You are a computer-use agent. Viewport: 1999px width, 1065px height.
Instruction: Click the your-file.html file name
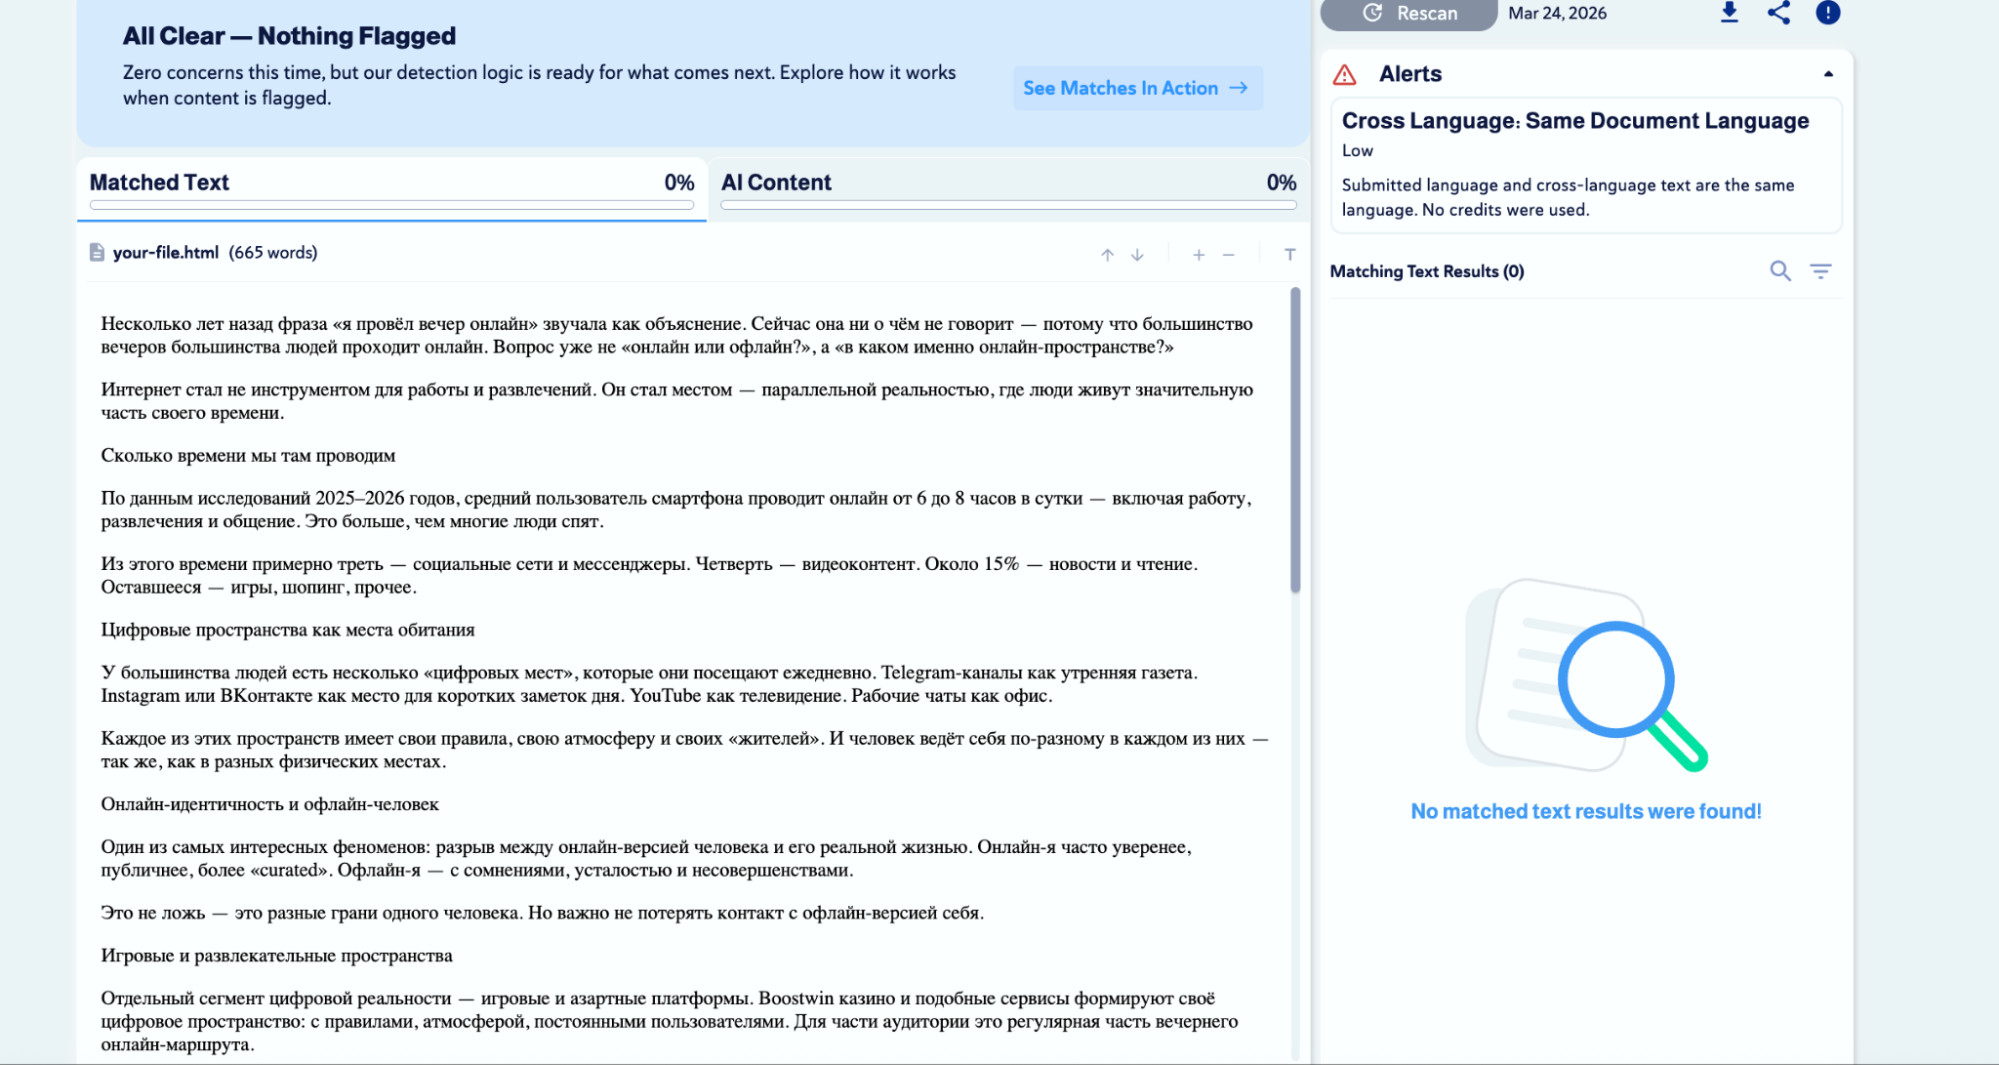[165, 252]
